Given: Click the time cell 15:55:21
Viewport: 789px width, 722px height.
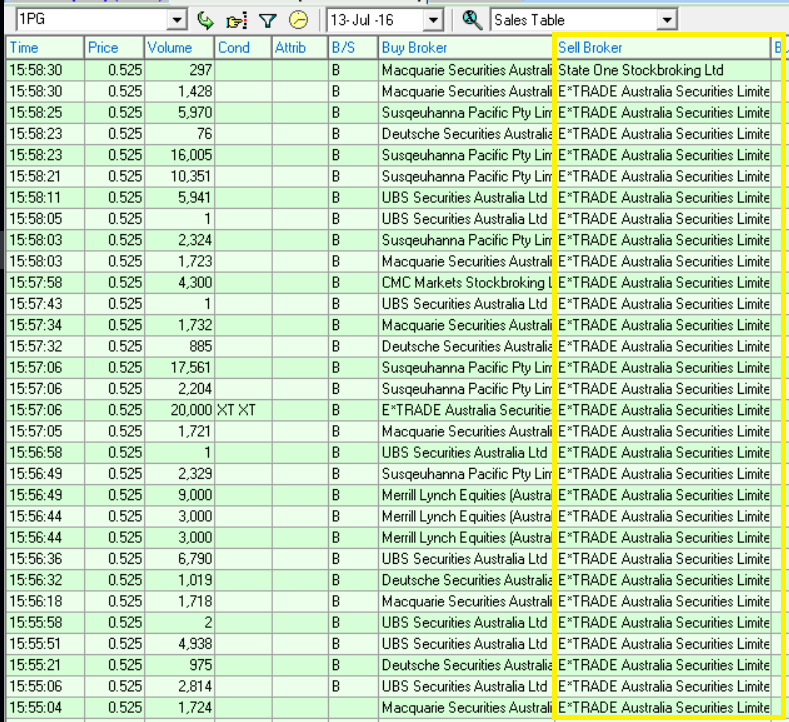Looking at the screenshot, I should (x=44, y=665).
